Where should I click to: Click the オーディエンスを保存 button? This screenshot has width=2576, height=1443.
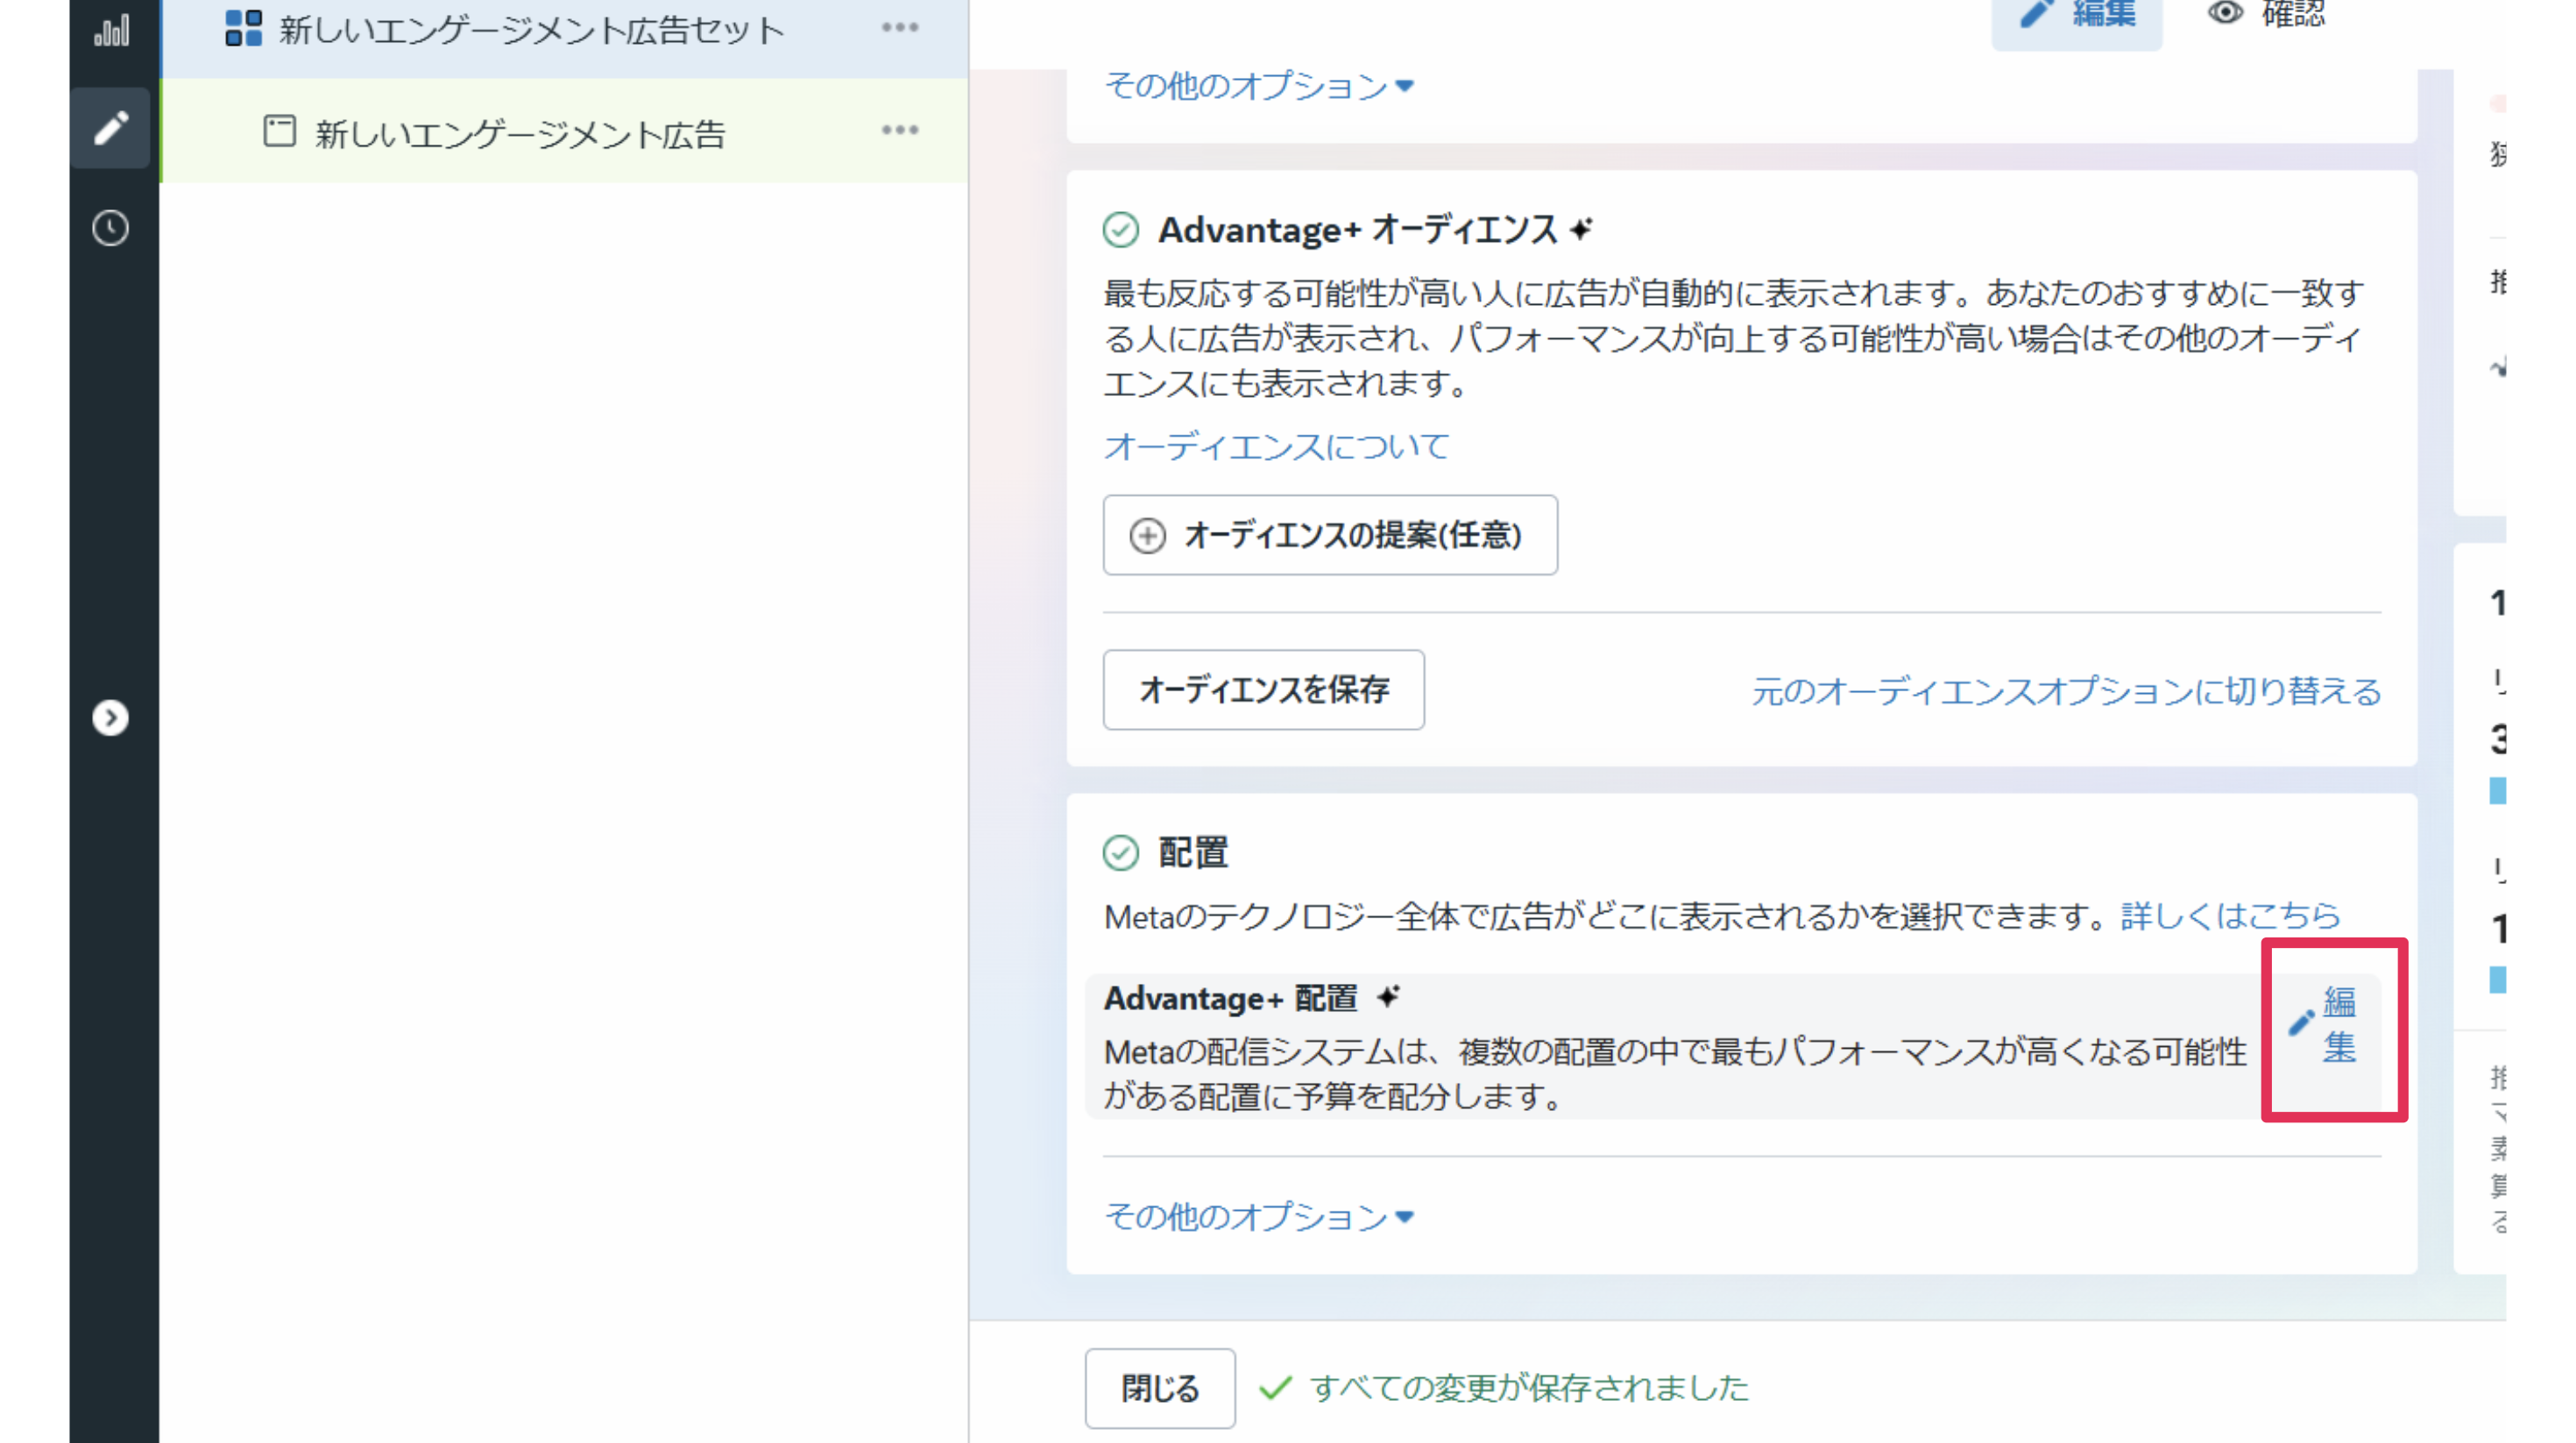click(1263, 689)
